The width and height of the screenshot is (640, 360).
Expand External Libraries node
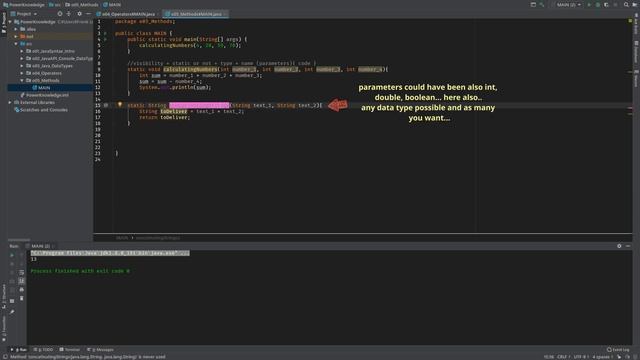click(10, 102)
